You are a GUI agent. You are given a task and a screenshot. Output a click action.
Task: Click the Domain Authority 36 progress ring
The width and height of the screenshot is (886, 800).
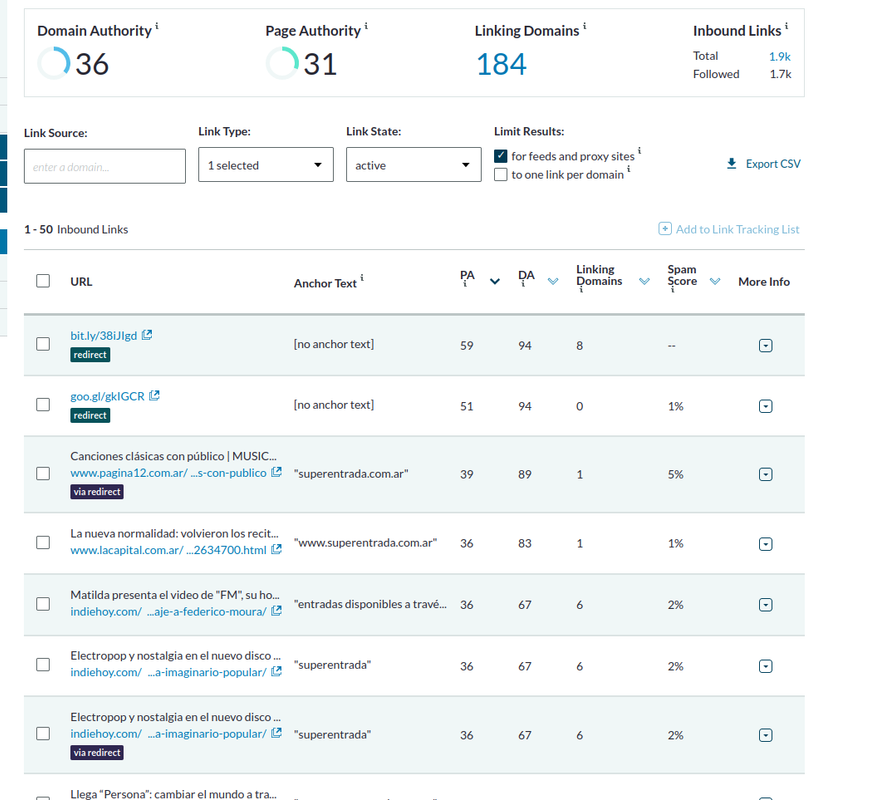pyautogui.click(x=54, y=63)
